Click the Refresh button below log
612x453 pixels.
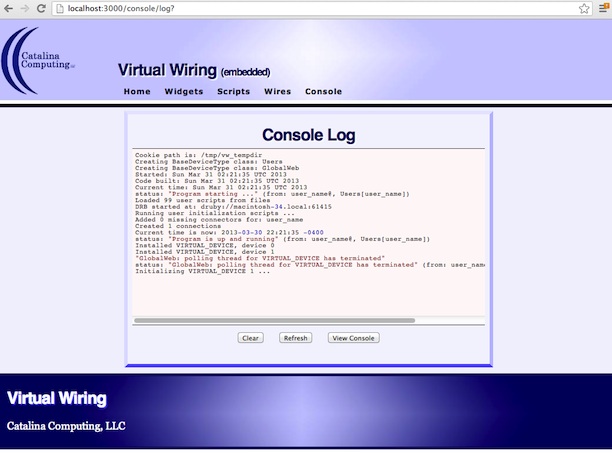click(x=295, y=338)
